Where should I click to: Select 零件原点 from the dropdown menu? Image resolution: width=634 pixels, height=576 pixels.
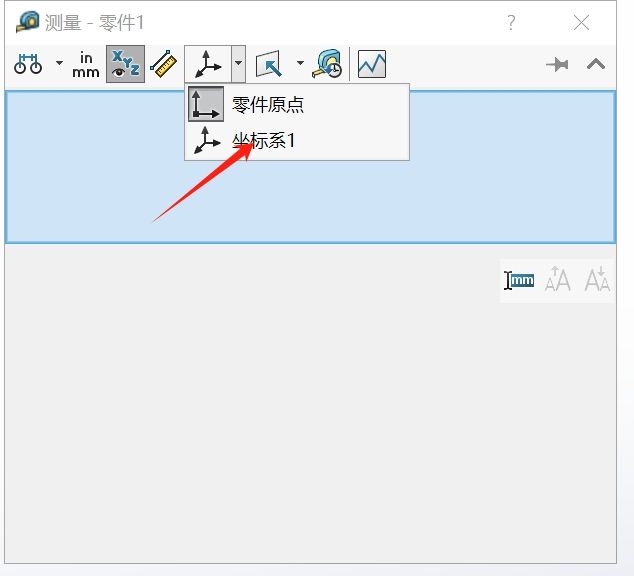click(x=267, y=105)
